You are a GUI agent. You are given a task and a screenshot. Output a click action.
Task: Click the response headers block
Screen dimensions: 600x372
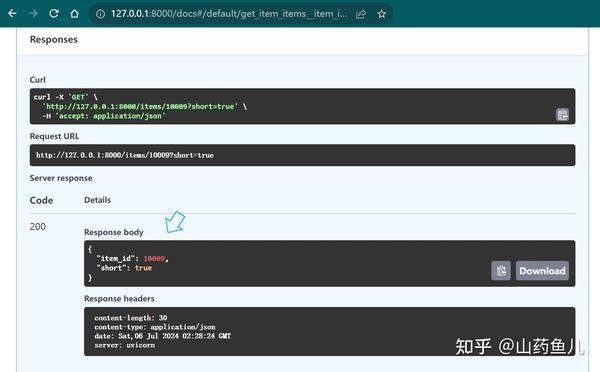[x=329, y=331]
